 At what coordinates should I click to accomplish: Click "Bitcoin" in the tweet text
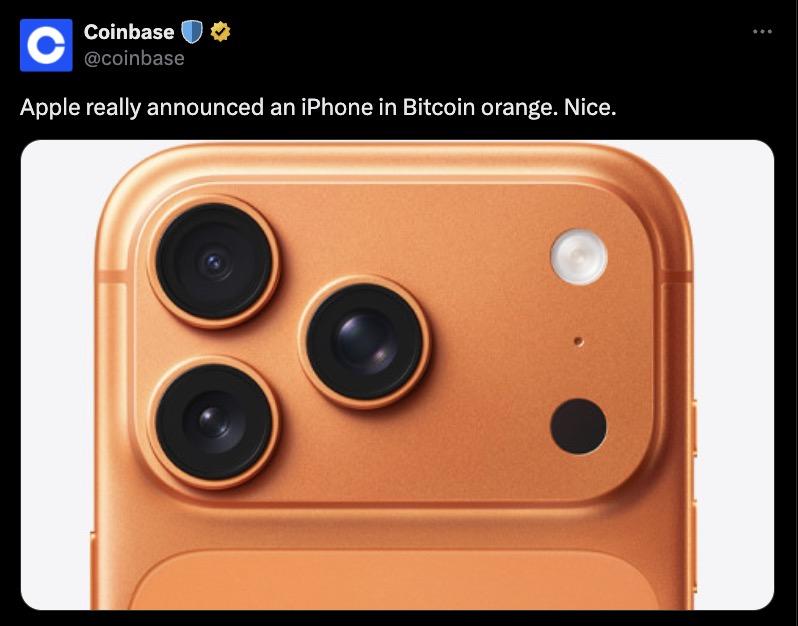click(438, 107)
